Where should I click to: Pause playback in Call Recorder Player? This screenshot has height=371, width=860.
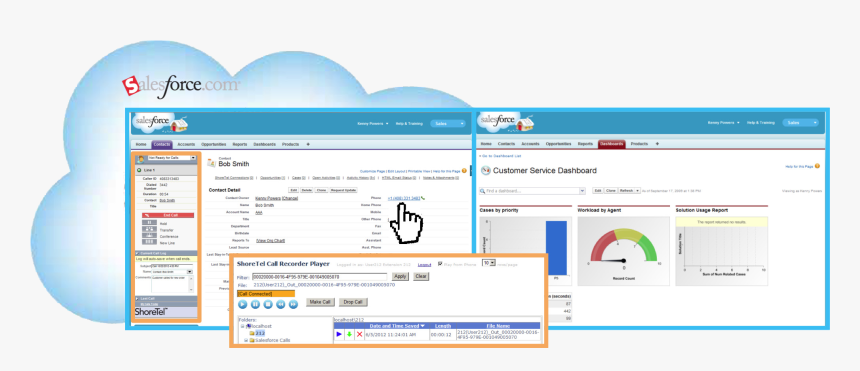[255, 304]
